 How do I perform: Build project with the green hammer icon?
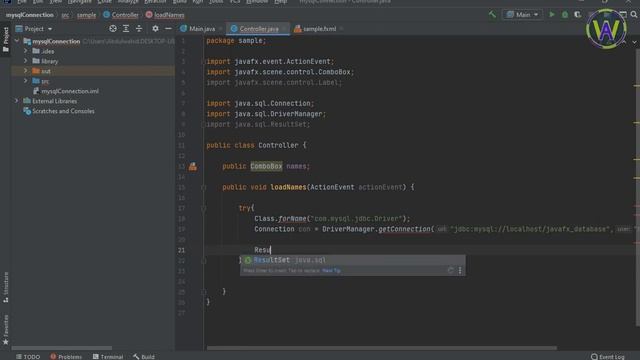[x=492, y=15]
